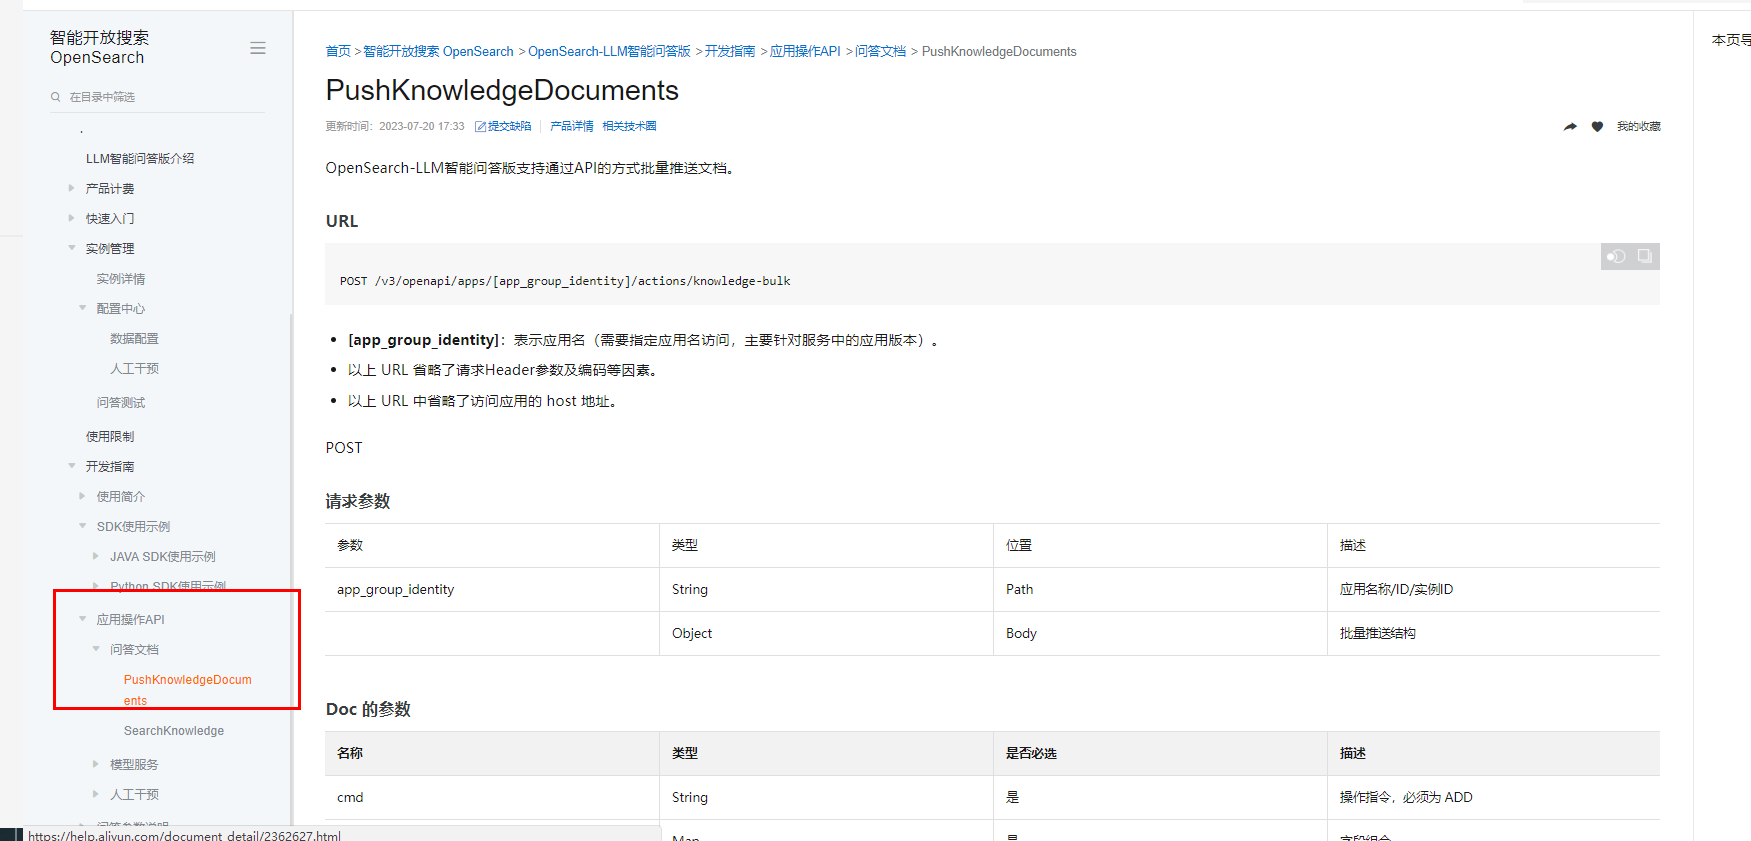This screenshot has height=841, width=1751.
Task: Open SearchKnowledge in sidebar tree
Action: click(174, 731)
